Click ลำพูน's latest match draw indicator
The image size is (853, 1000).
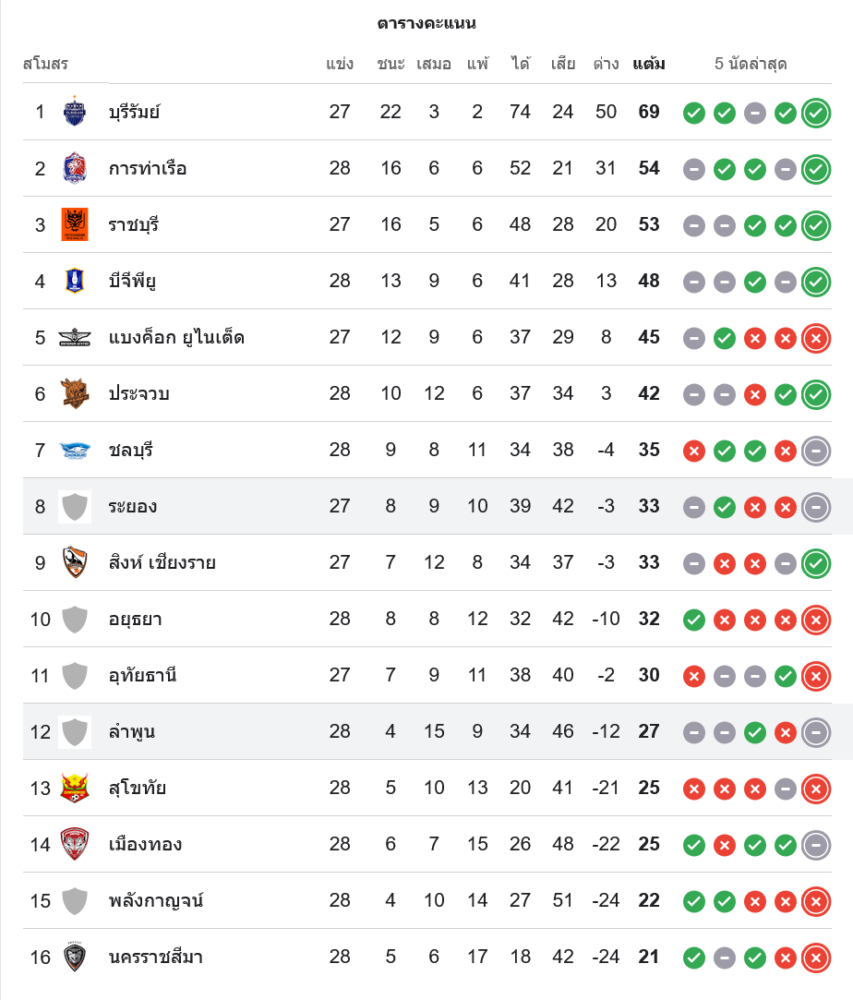pyautogui.click(x=816, y=732)
